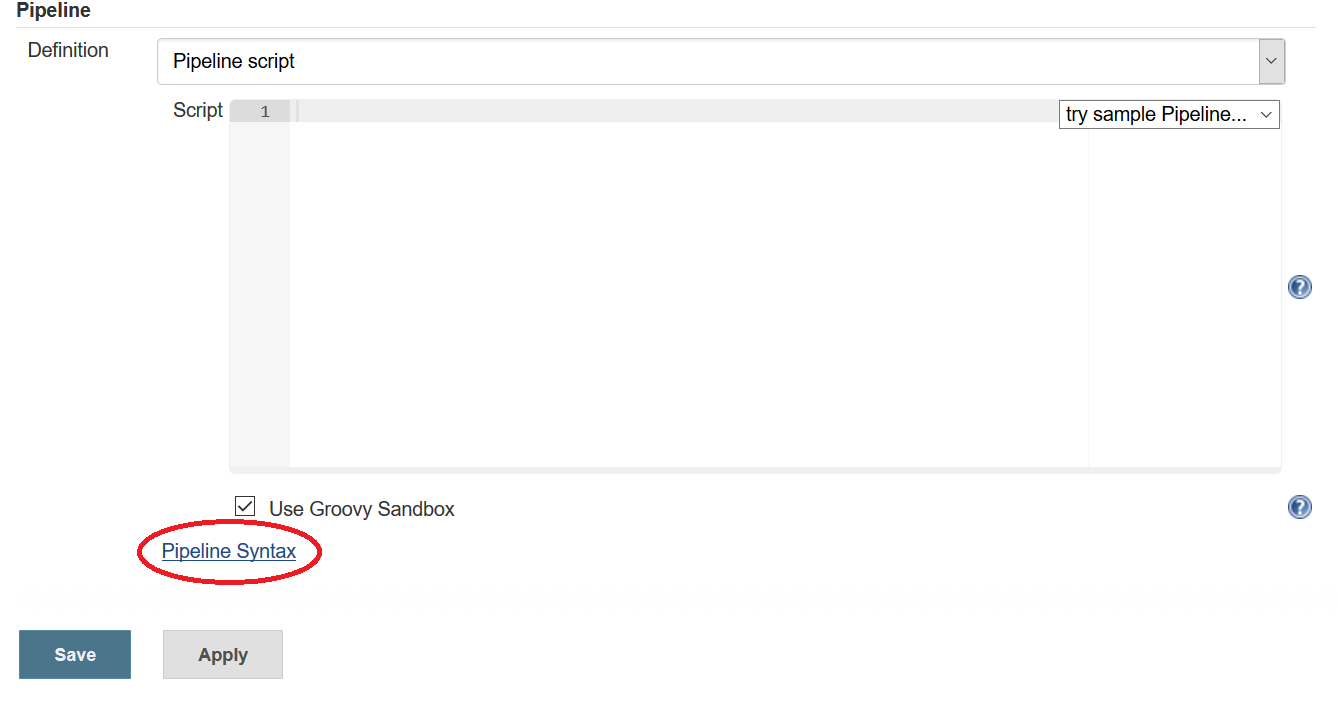1338x704 pixels.
Task: Open help for Use Groovy Sandbox
Action: point(1299,507)
